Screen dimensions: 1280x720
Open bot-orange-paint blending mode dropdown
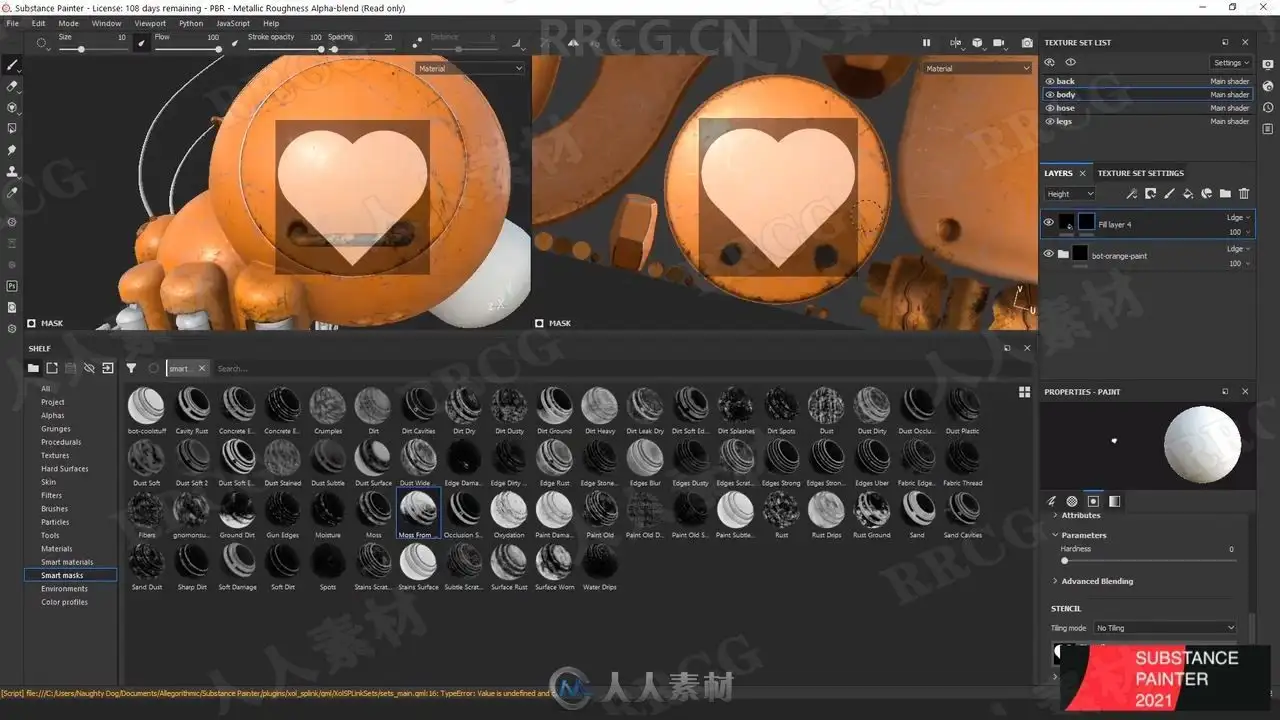[1238, 248]
